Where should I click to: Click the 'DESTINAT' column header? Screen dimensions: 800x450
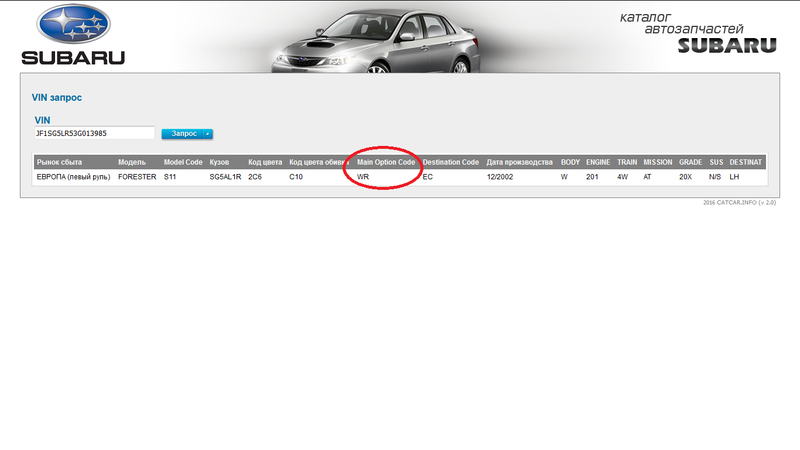(x=745, y=162)
